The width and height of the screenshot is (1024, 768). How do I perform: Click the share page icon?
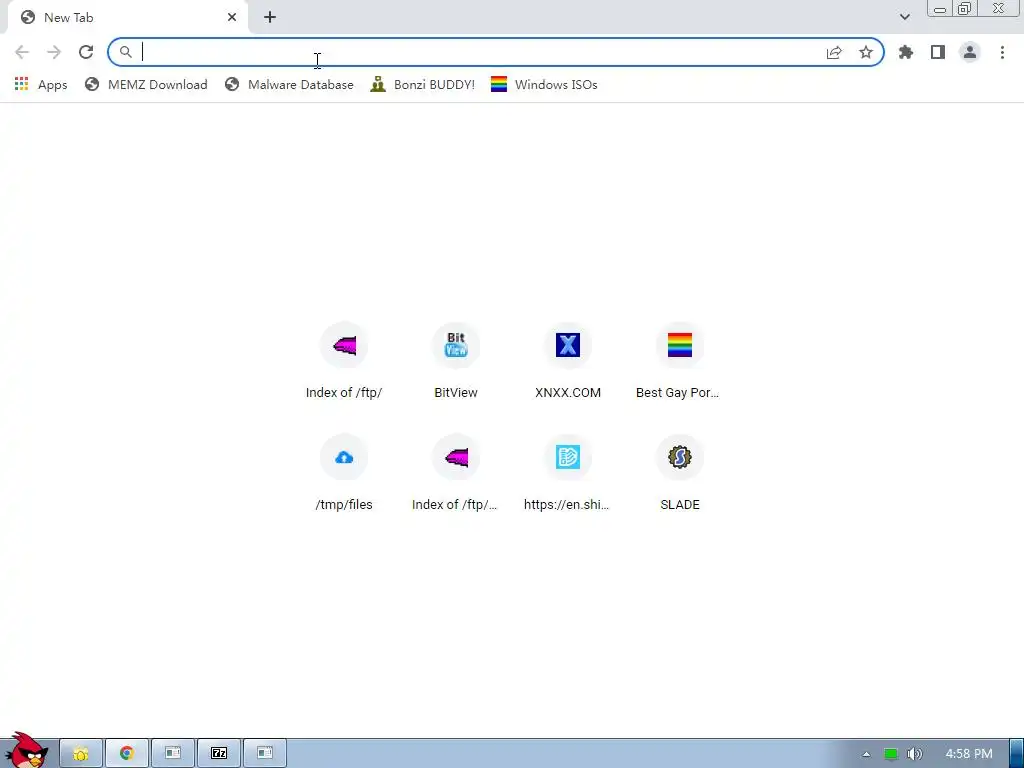834,52
